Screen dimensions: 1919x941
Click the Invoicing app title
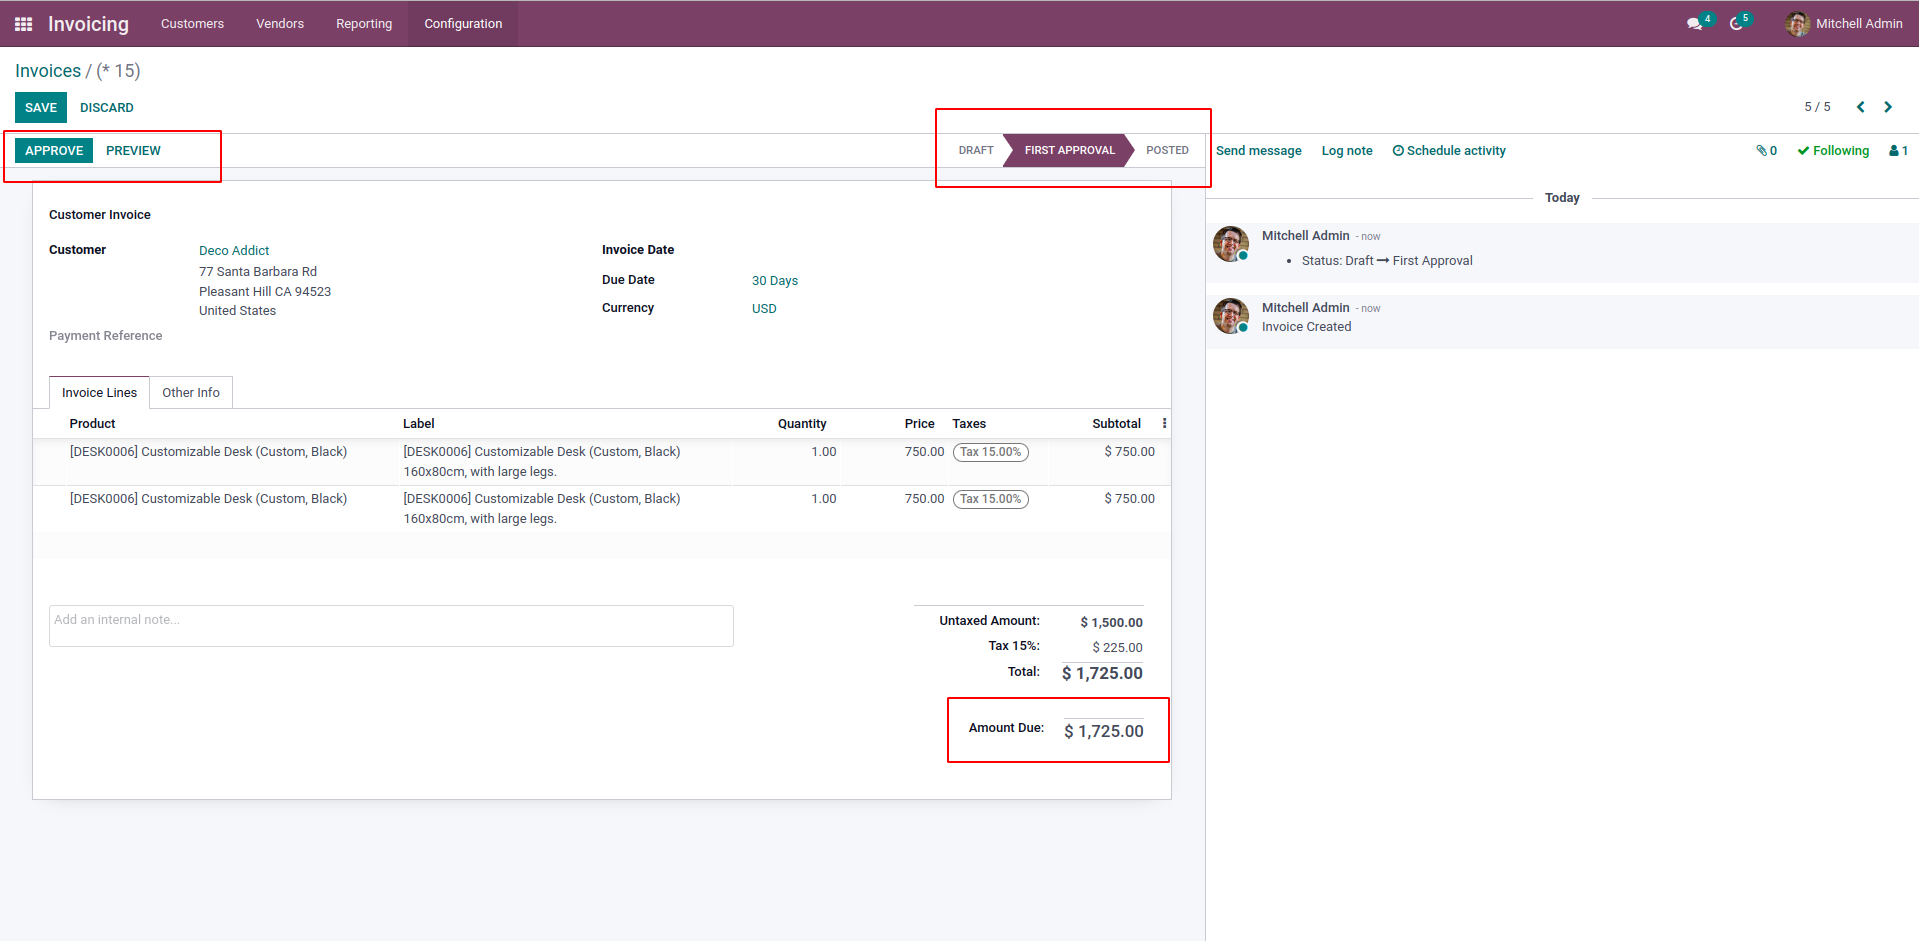(88, 24)
